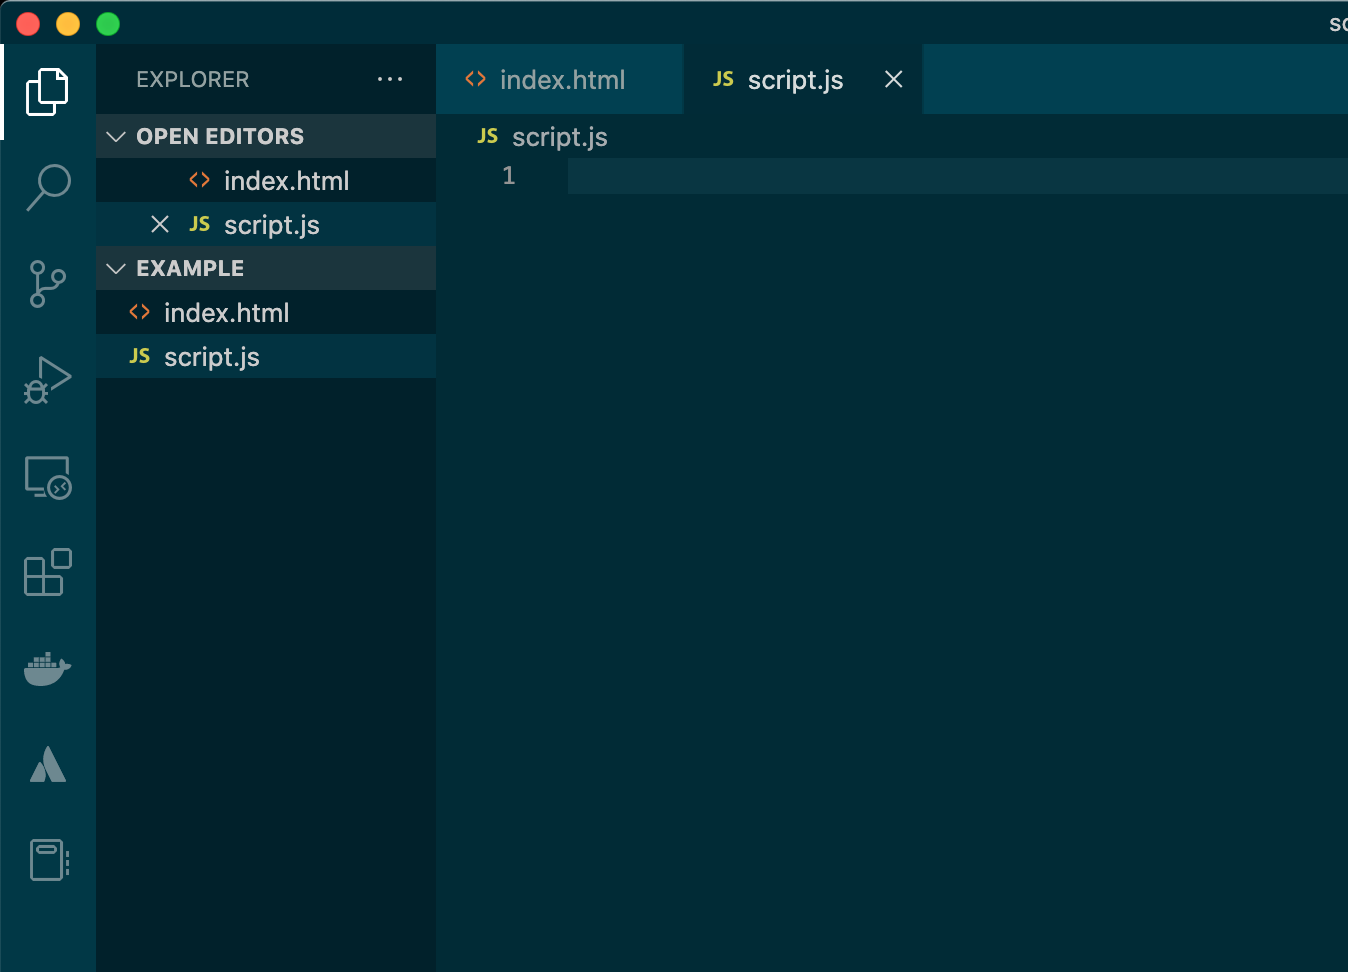This screenshot has width=1348, height=972.
Task: Open the Source Control view
Action: pyautogui.click(x=47, y=283)
